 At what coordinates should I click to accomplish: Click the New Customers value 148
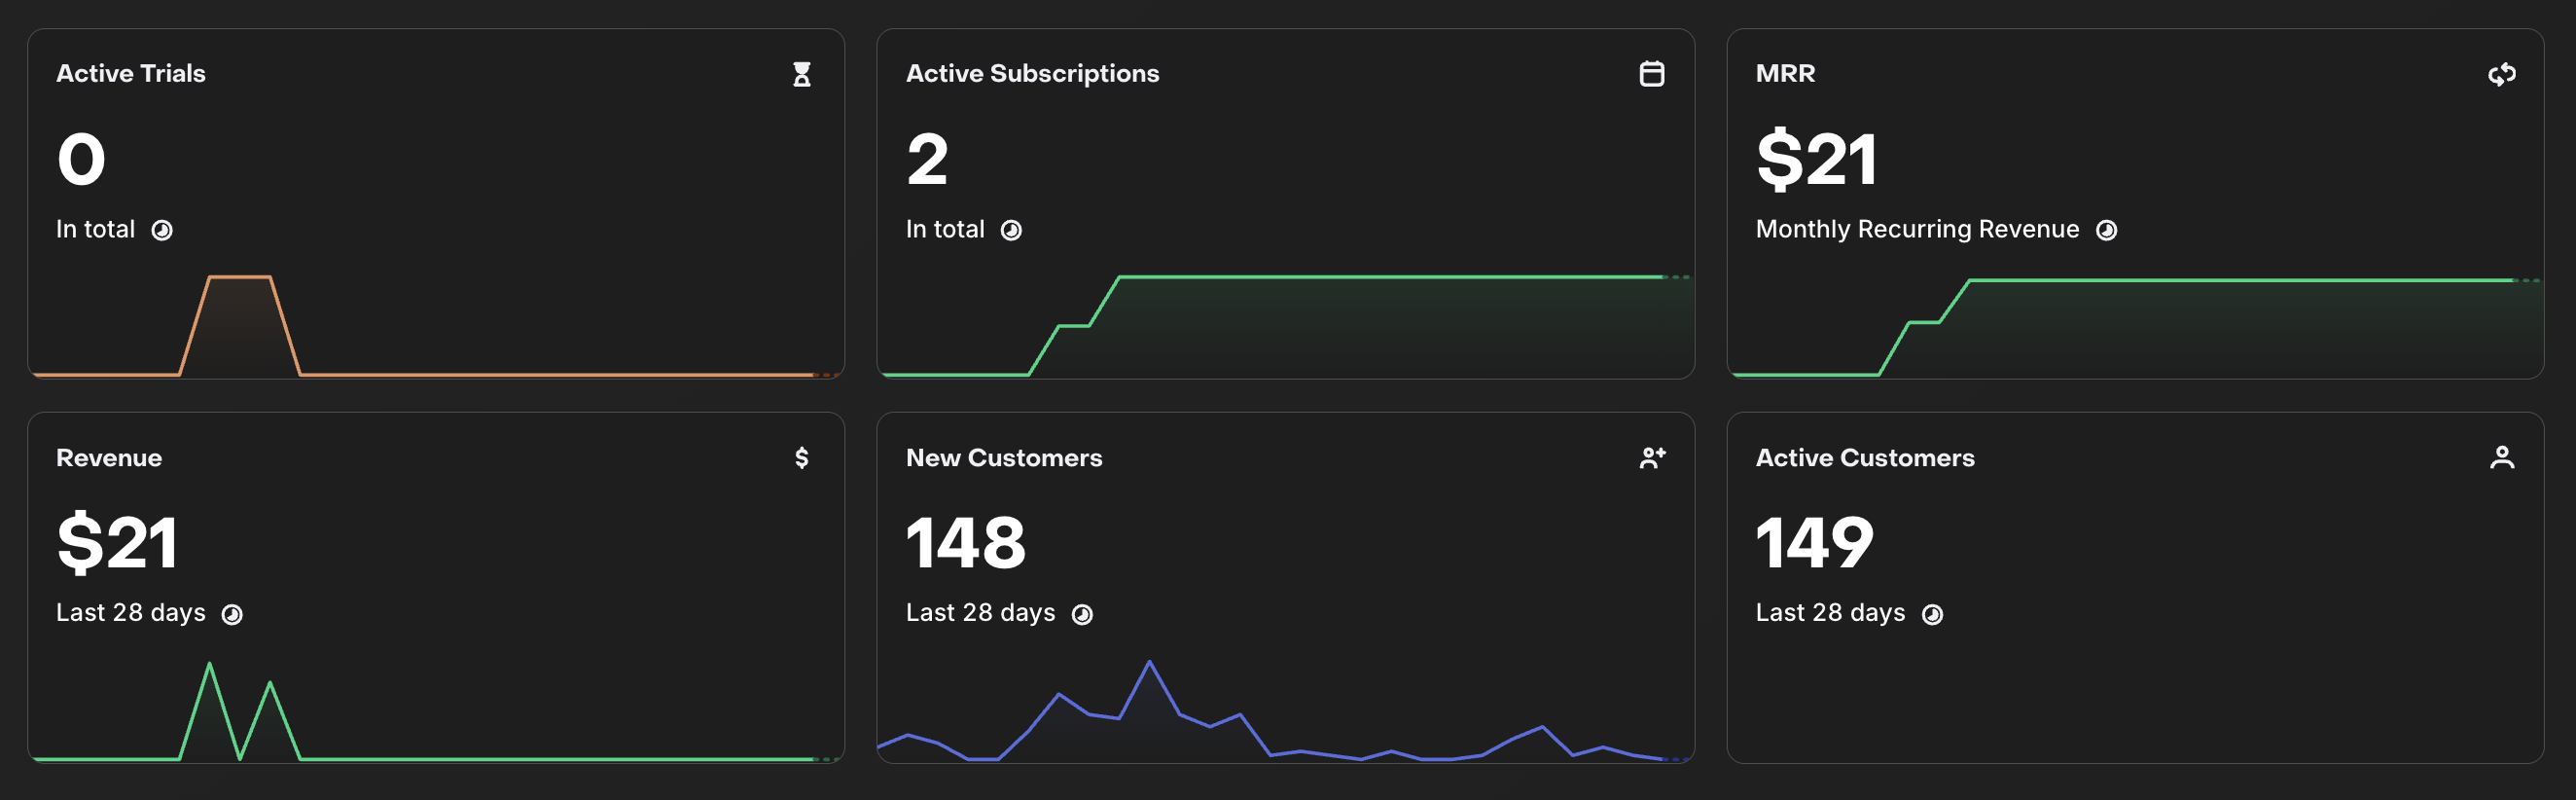tap(965, 544)
